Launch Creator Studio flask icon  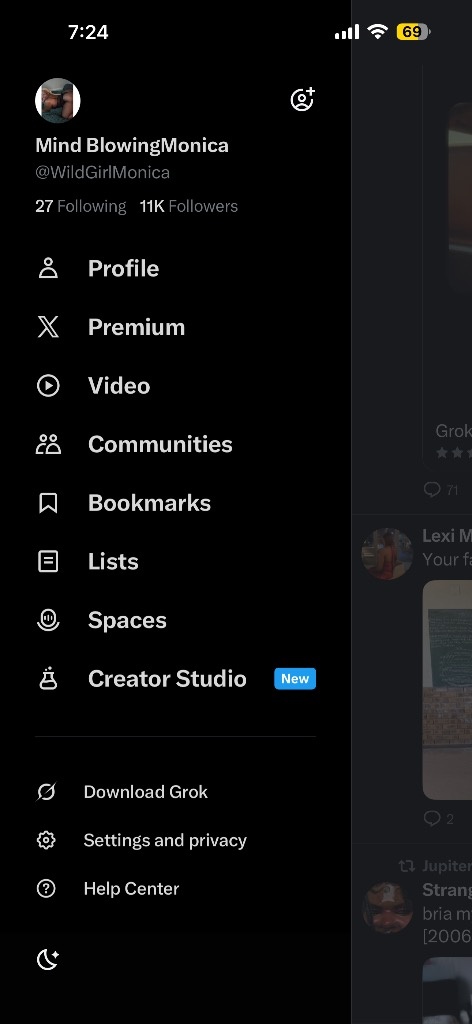pyautogui.click(x=48, y=679)
